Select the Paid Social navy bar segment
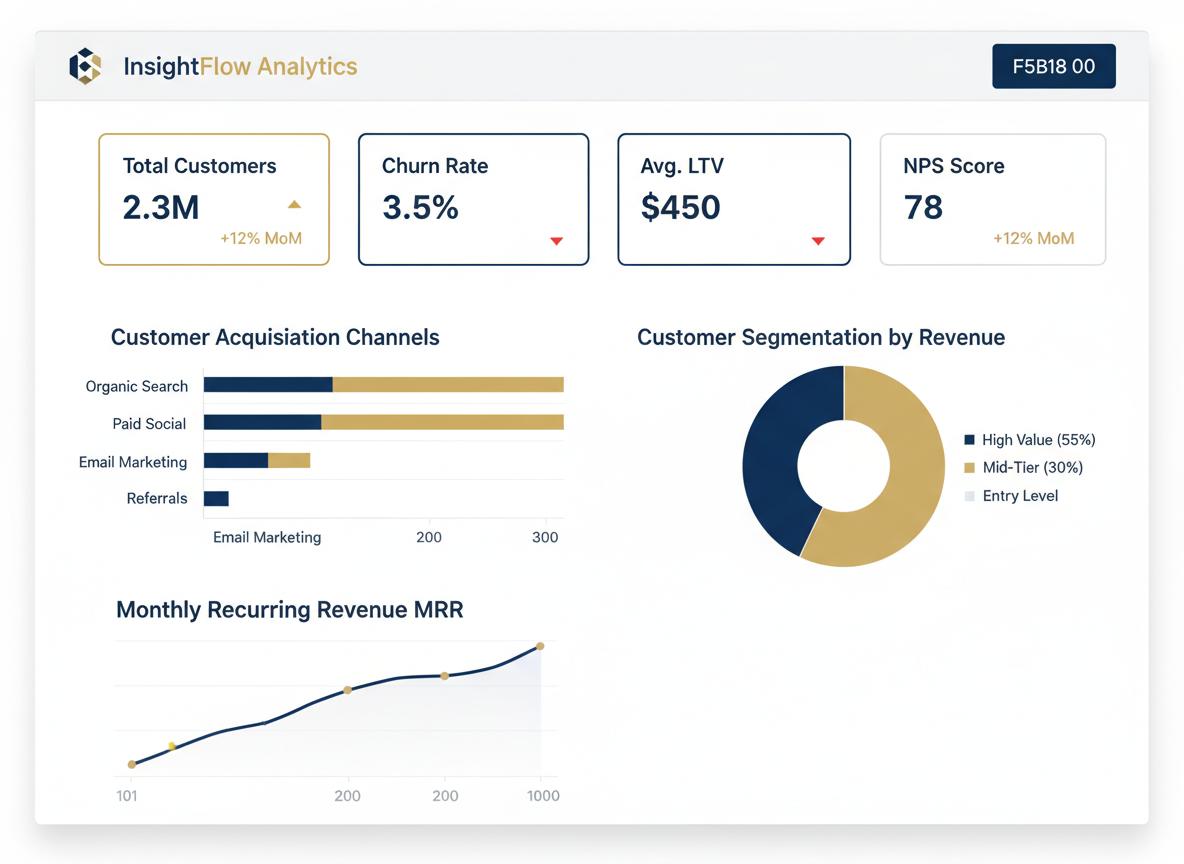The height and width of the screenshot is (864, 1184). pos(263,422)
